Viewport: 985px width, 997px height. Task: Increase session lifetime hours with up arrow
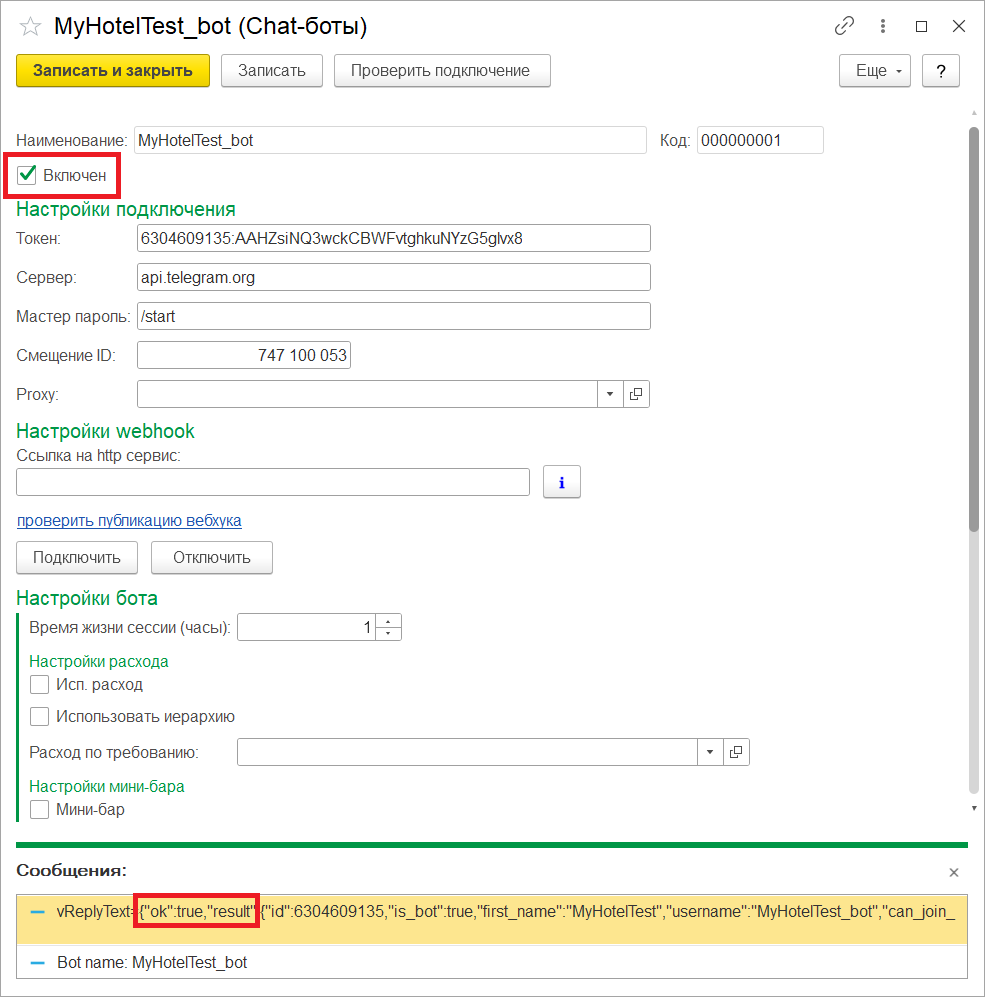click(388, 621)
